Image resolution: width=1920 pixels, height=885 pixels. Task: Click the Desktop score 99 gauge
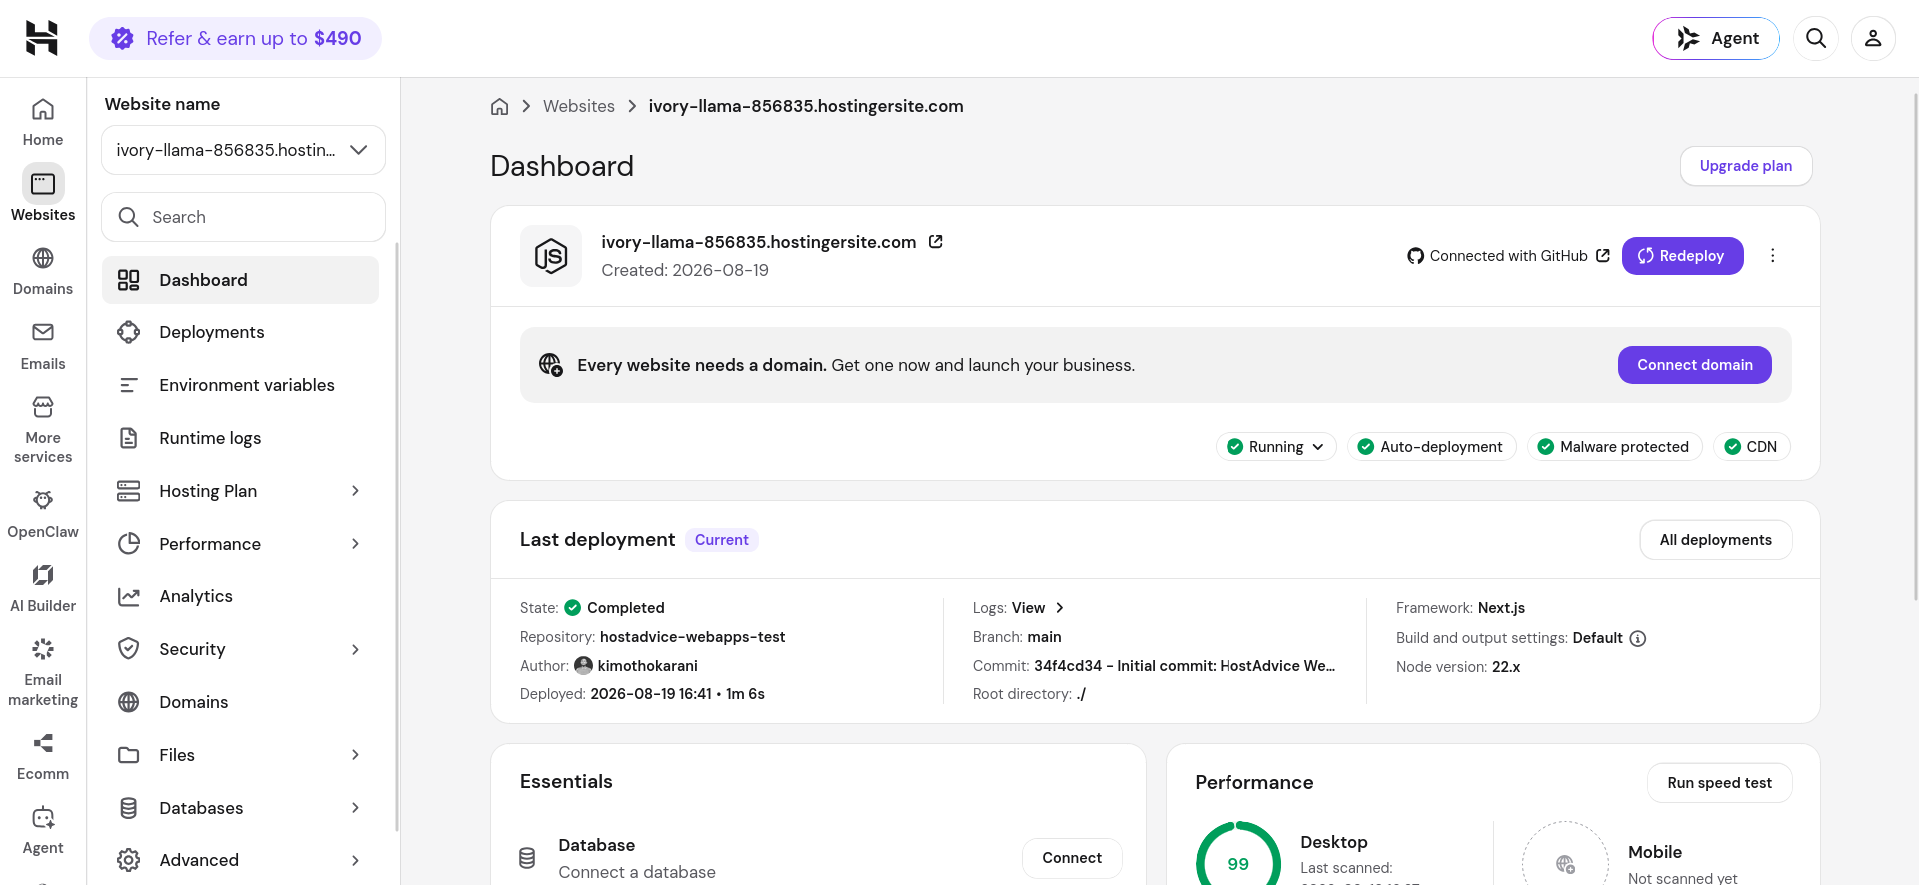1238,863
